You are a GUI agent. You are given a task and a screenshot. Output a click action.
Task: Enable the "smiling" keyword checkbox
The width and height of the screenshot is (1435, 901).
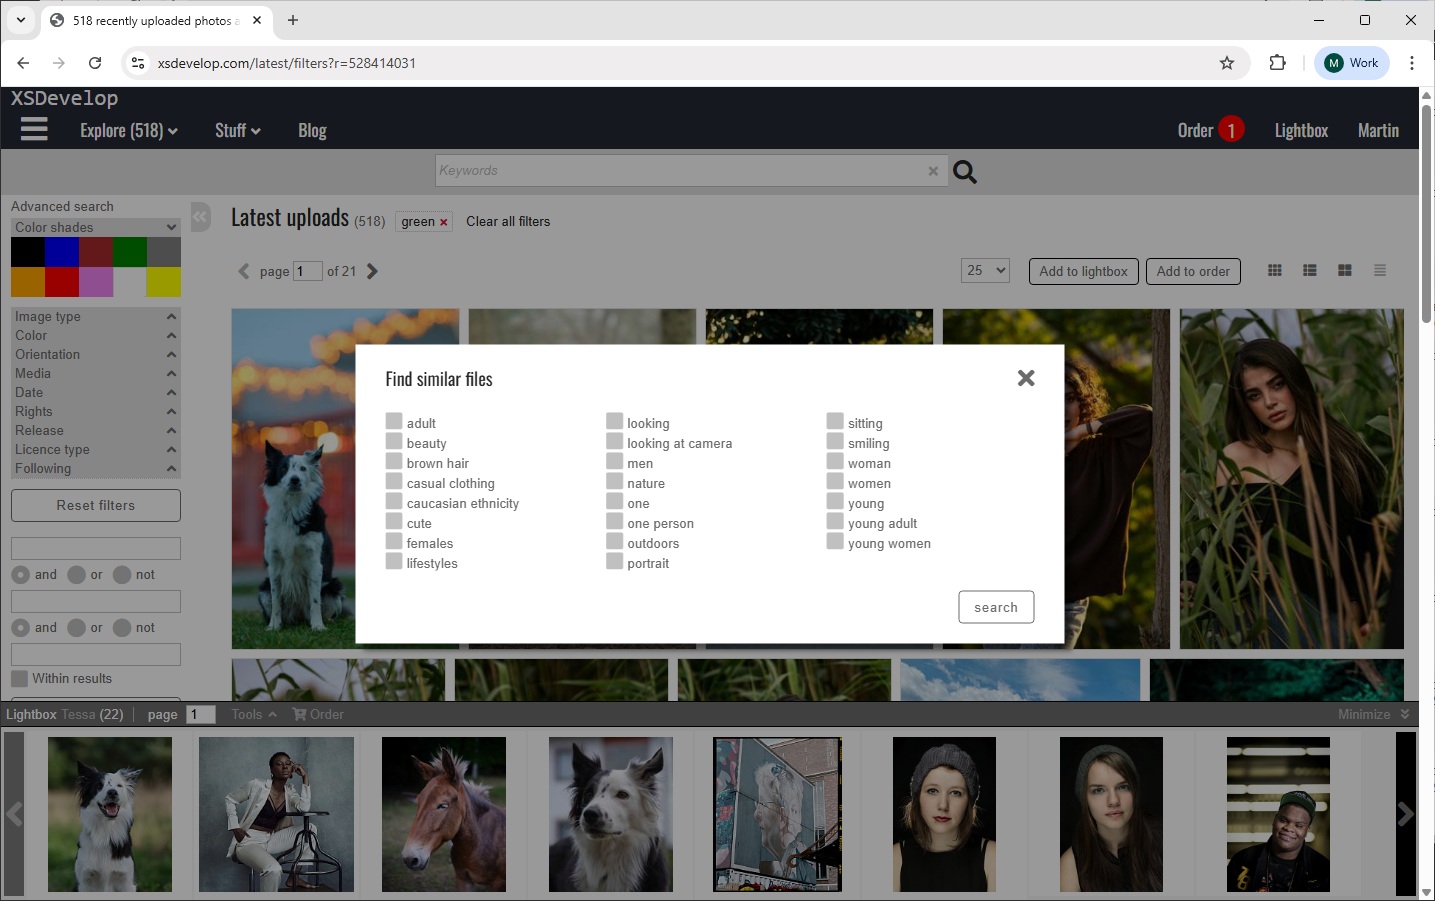pyautogui.click(x=835, y=442)
